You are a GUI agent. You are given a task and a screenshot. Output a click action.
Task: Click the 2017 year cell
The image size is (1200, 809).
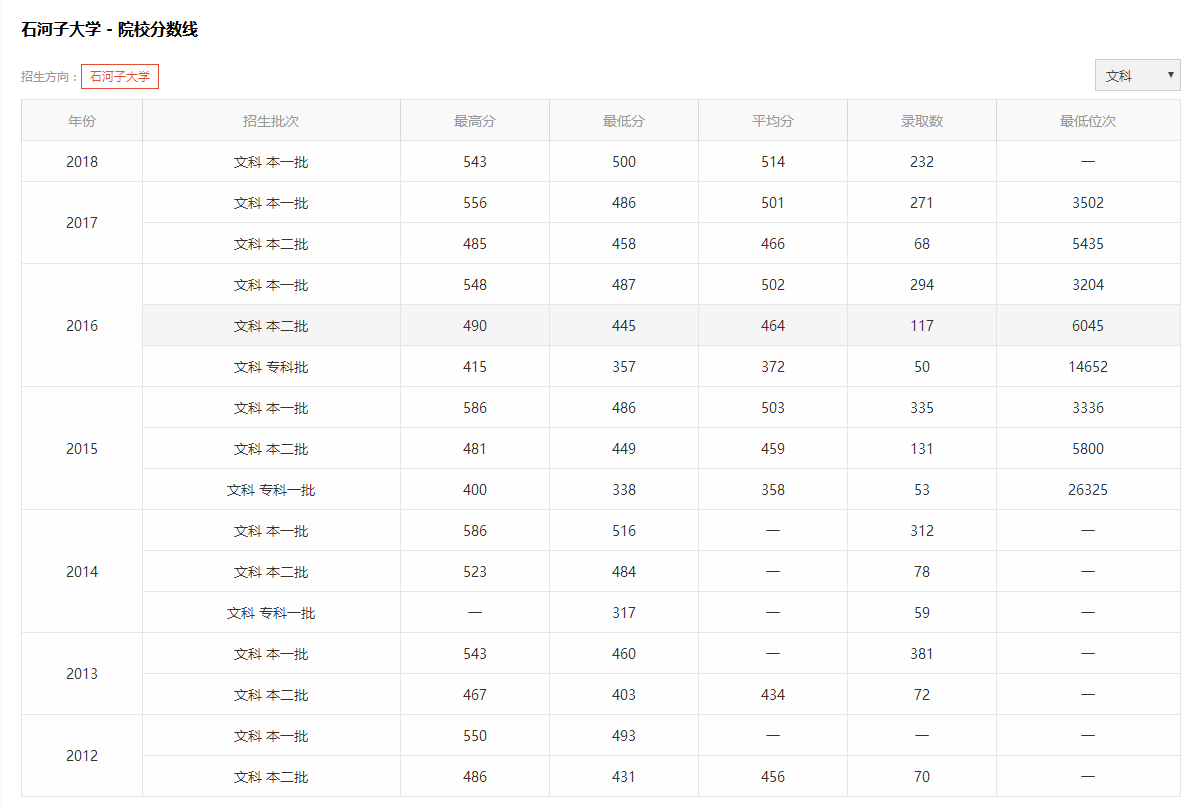pyautogui.click(x=82, y=223)
